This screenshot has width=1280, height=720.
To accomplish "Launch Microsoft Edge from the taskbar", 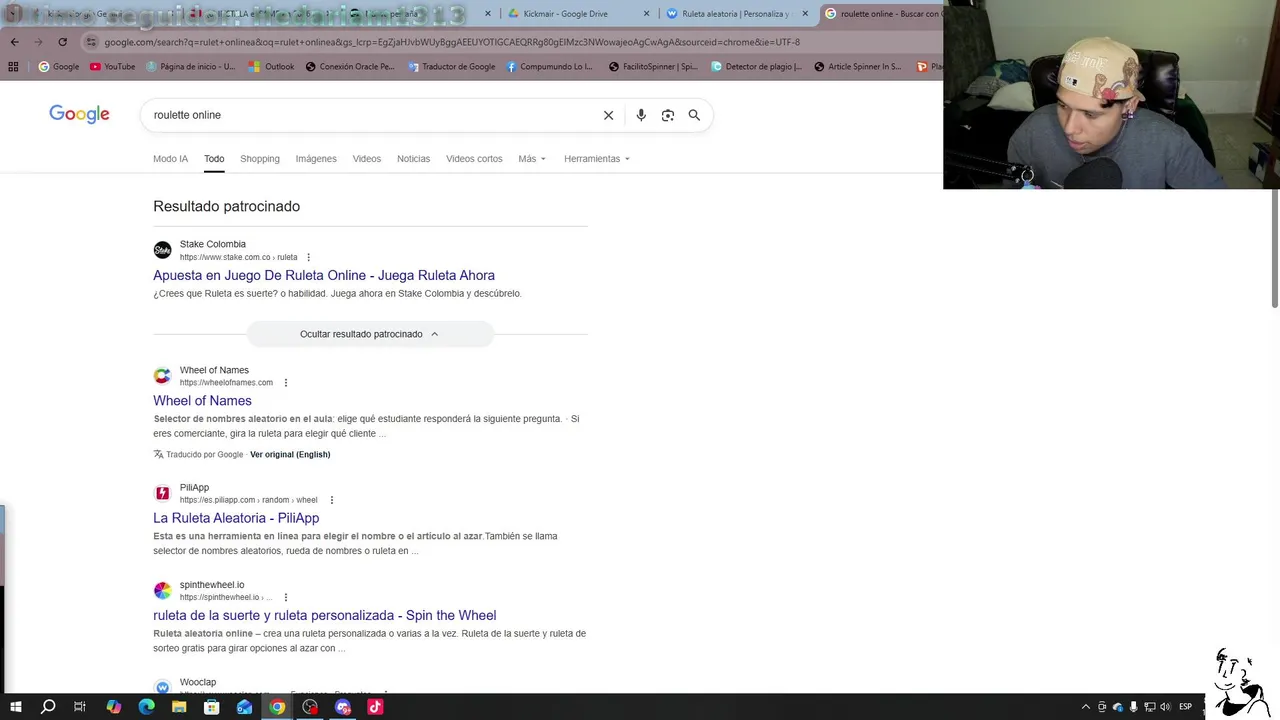I will point(146,707).
